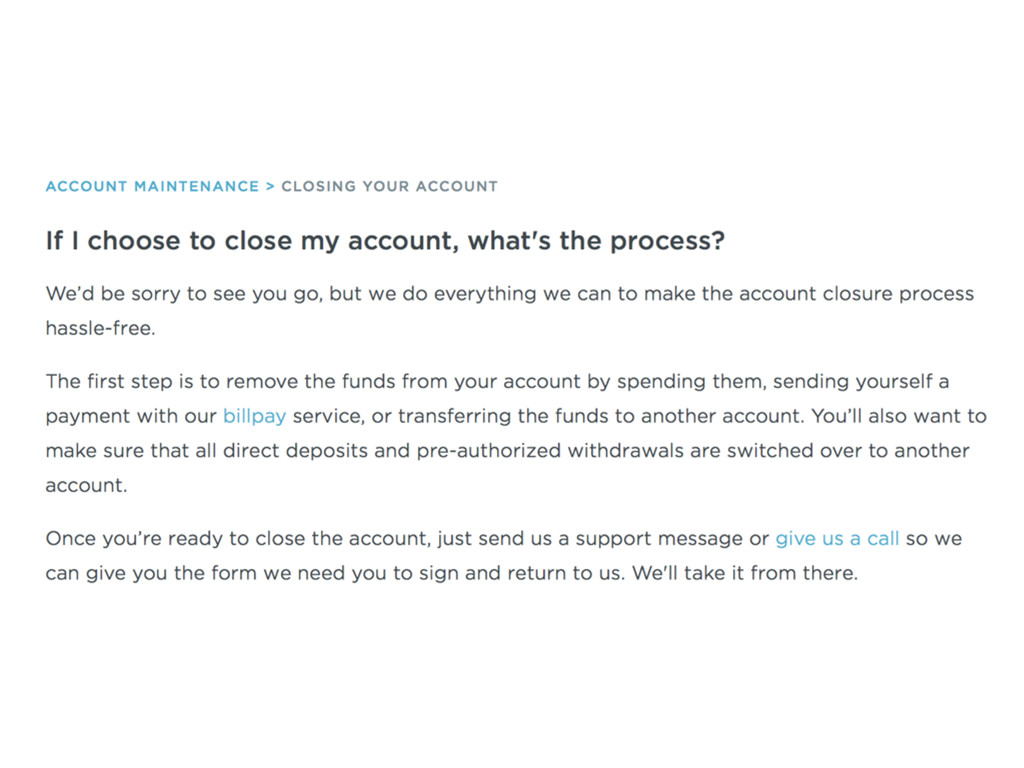The width and height of the screenshot is (1024, 768).
Task: Click the word "hassle-free."
Action: 101,328
